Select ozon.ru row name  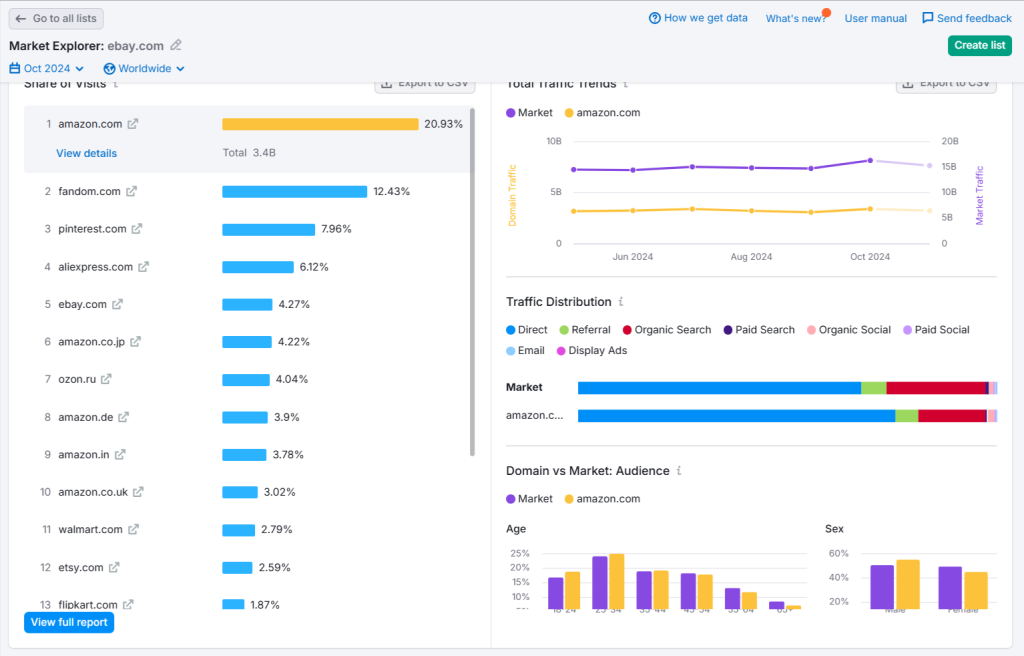(x=77, y=379)
